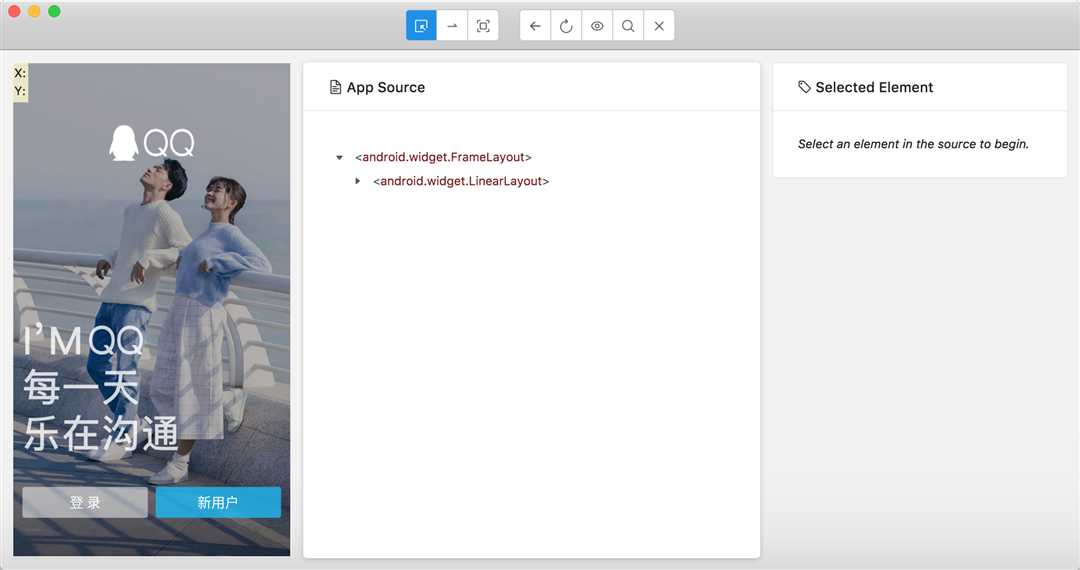Tap the 新用户 button in the app screenshot

[x=218, y=503]
